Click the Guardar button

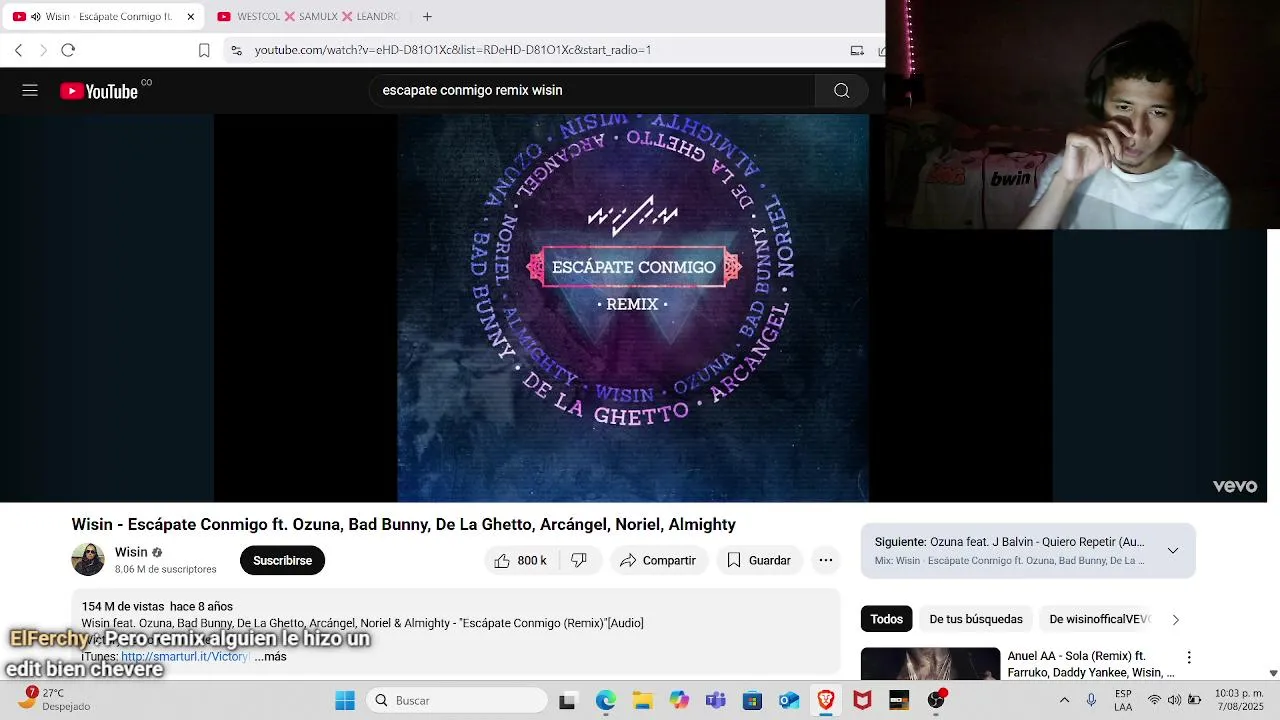click(759, 561)
